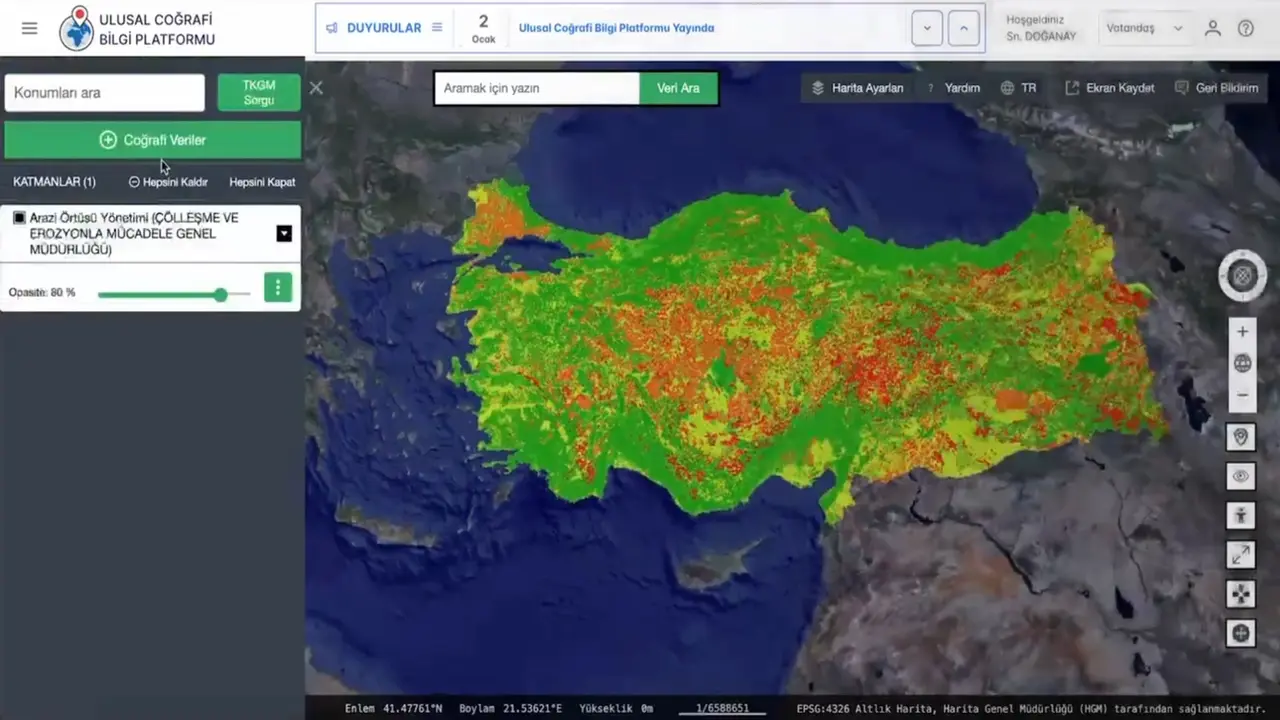Open the user profile icon
The image size is (1280, 720).
(1213, 28)
